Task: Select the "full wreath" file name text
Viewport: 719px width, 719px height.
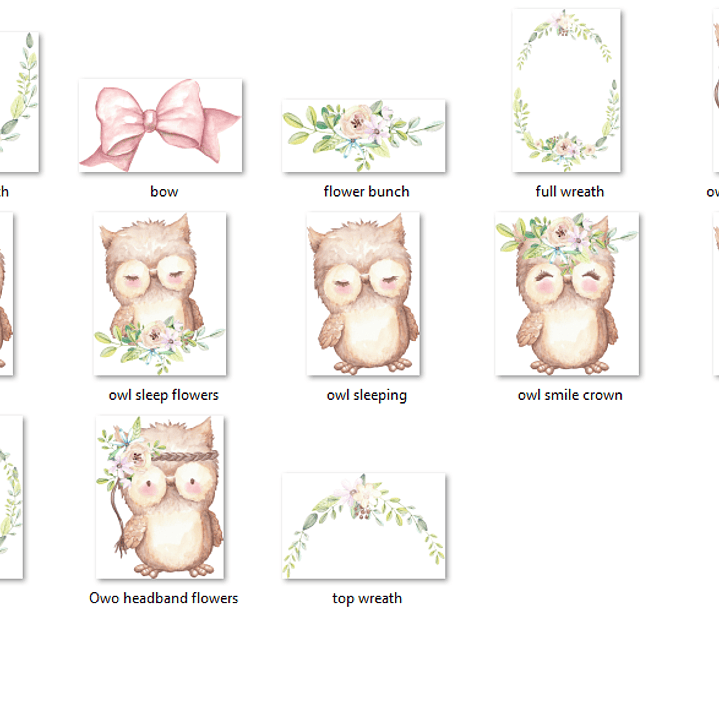Action: pos(570,192)
